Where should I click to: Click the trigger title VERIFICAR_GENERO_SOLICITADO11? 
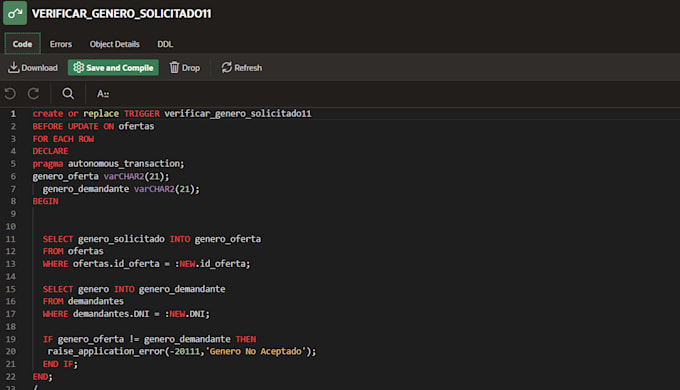(121, 13)
